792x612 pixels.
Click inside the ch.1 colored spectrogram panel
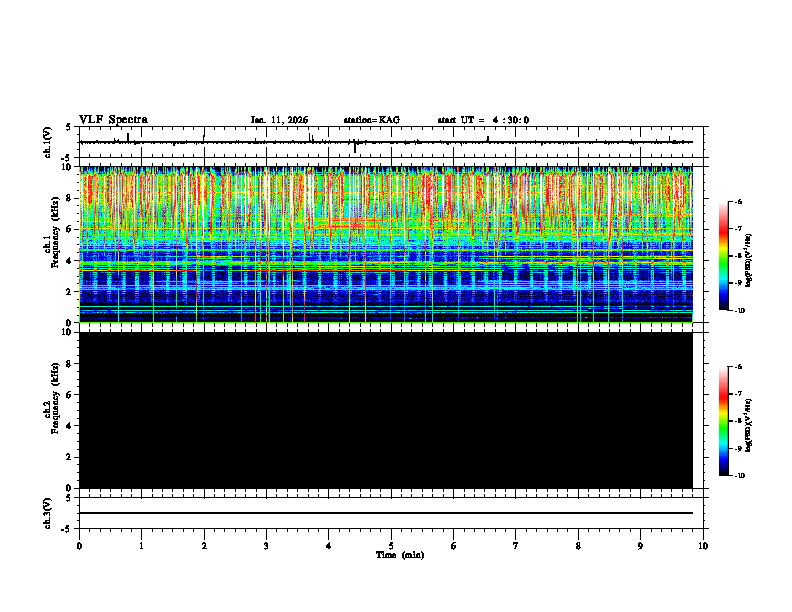click(x=386, y=245)
